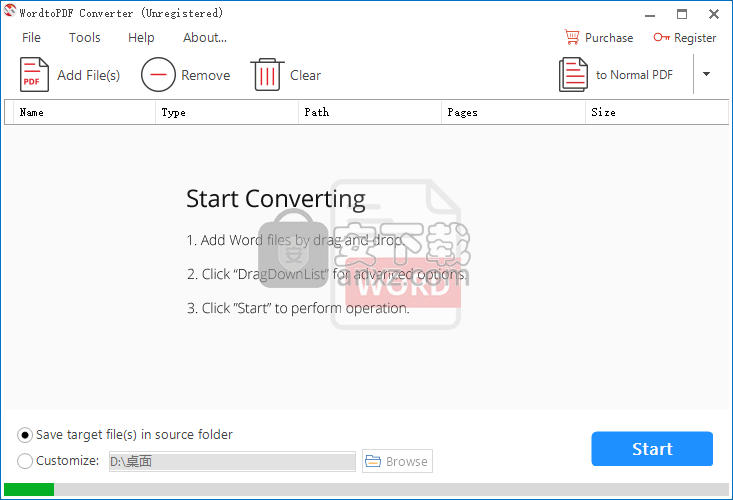Expand the conversion mode dropdown arrow
The height and width of the screenshot is (500, 733).
click(706, 74)
